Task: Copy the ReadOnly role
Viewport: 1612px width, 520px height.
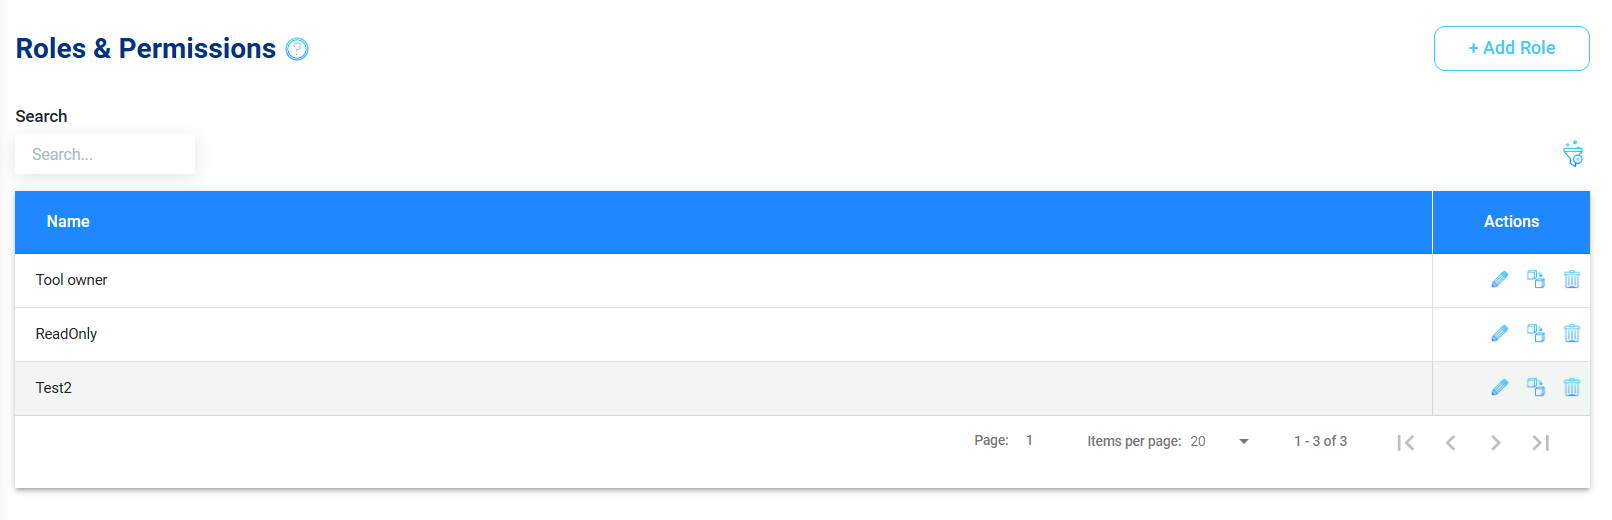Action: point(1536,333)
